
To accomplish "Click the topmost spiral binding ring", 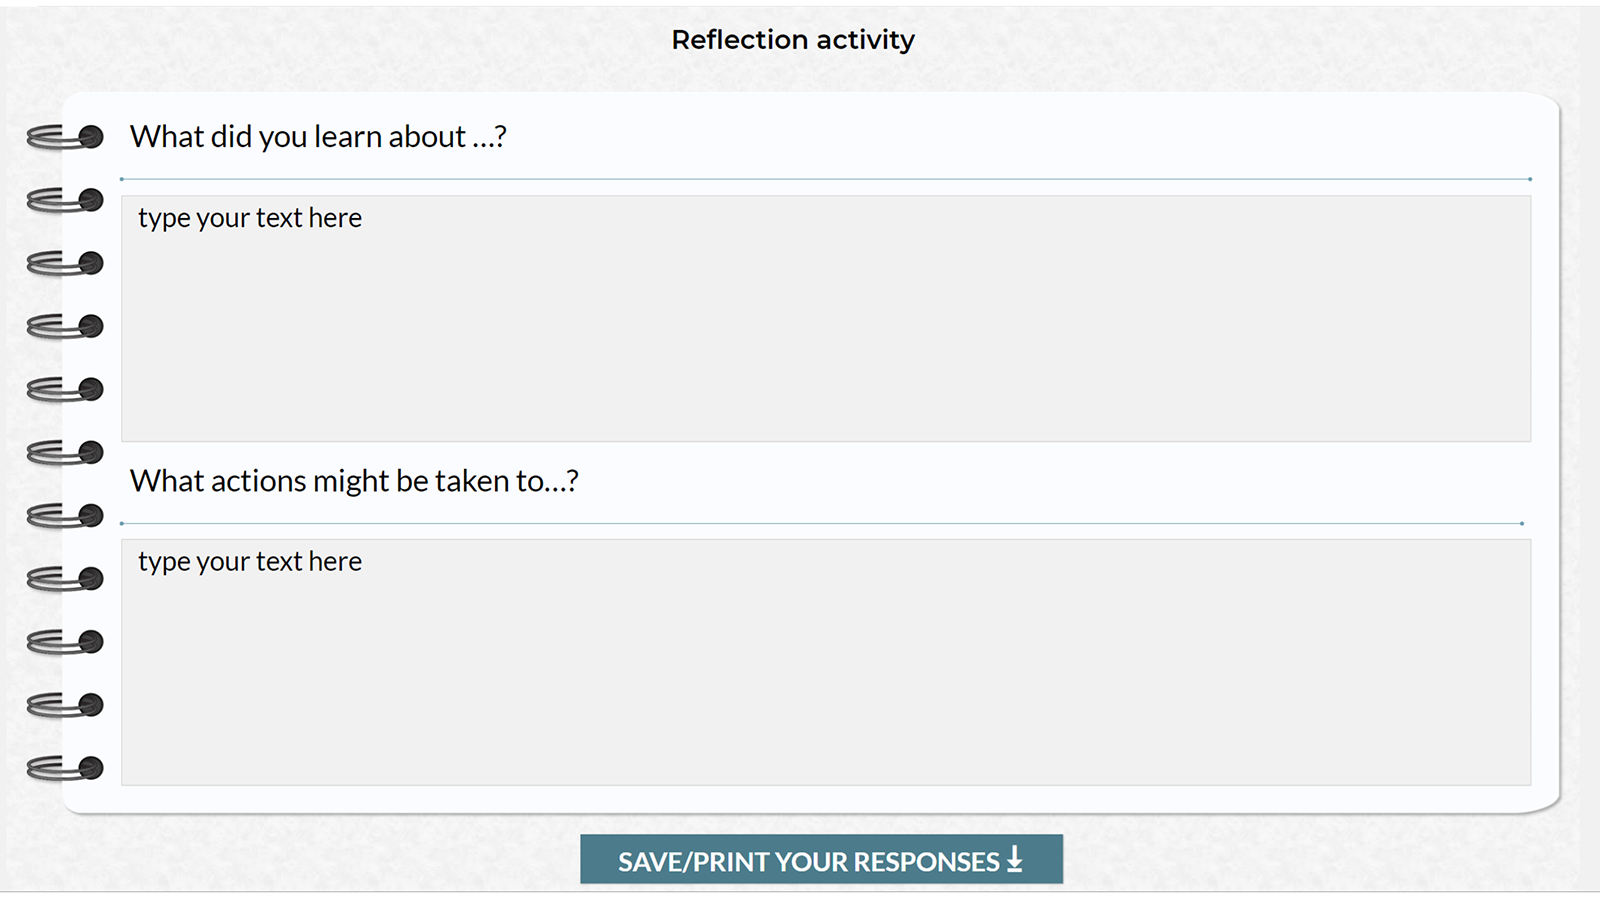I will point(65,137).
